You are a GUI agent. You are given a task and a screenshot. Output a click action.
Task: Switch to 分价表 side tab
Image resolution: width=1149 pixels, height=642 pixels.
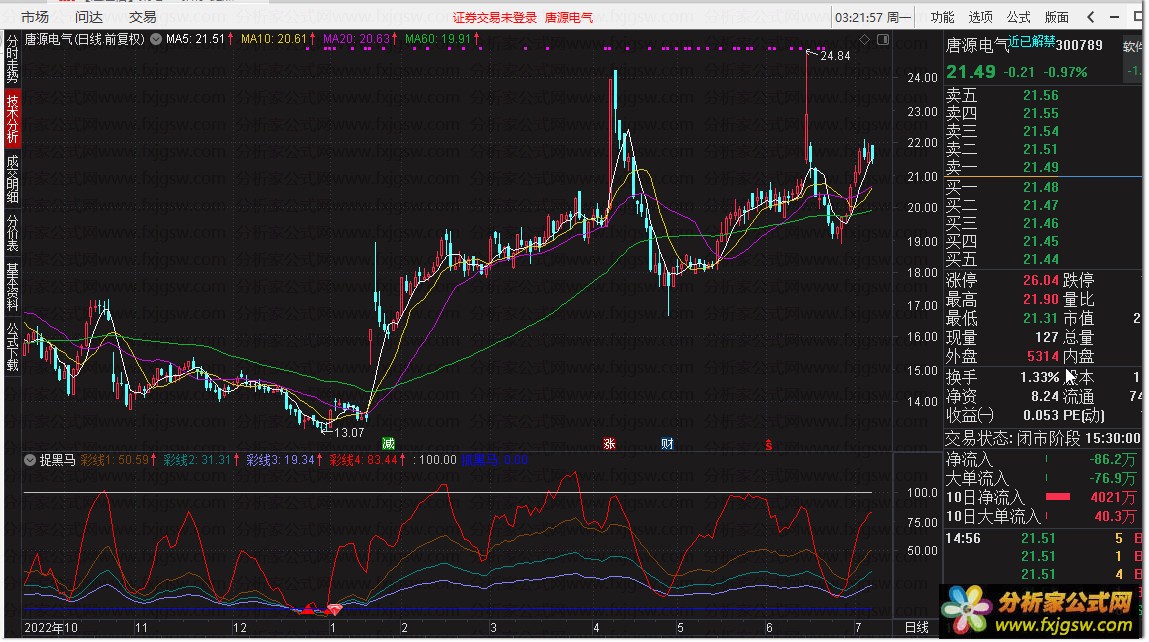12,233
